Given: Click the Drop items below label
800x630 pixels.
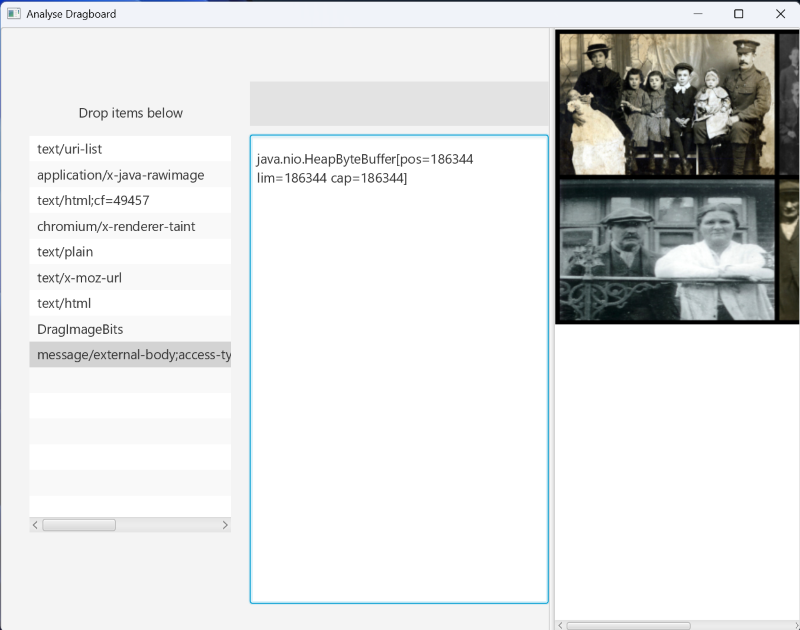Looking at the screenshot, I should click(x=131, y=113).
